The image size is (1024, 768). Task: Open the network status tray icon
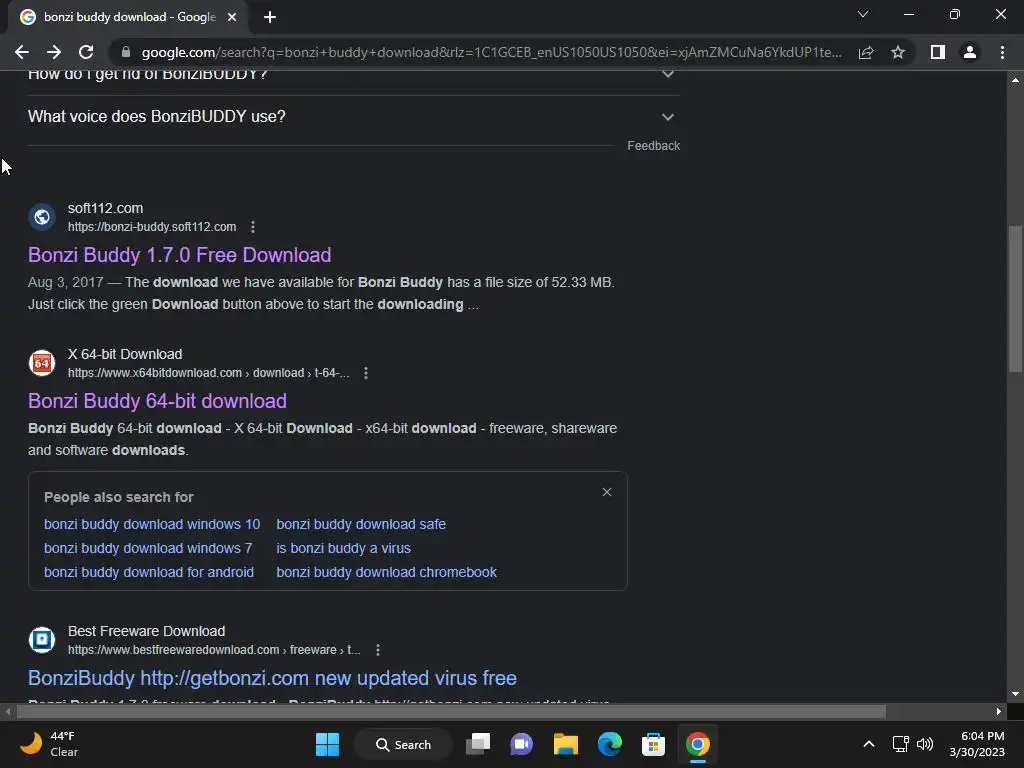click(x=901, y=744)
